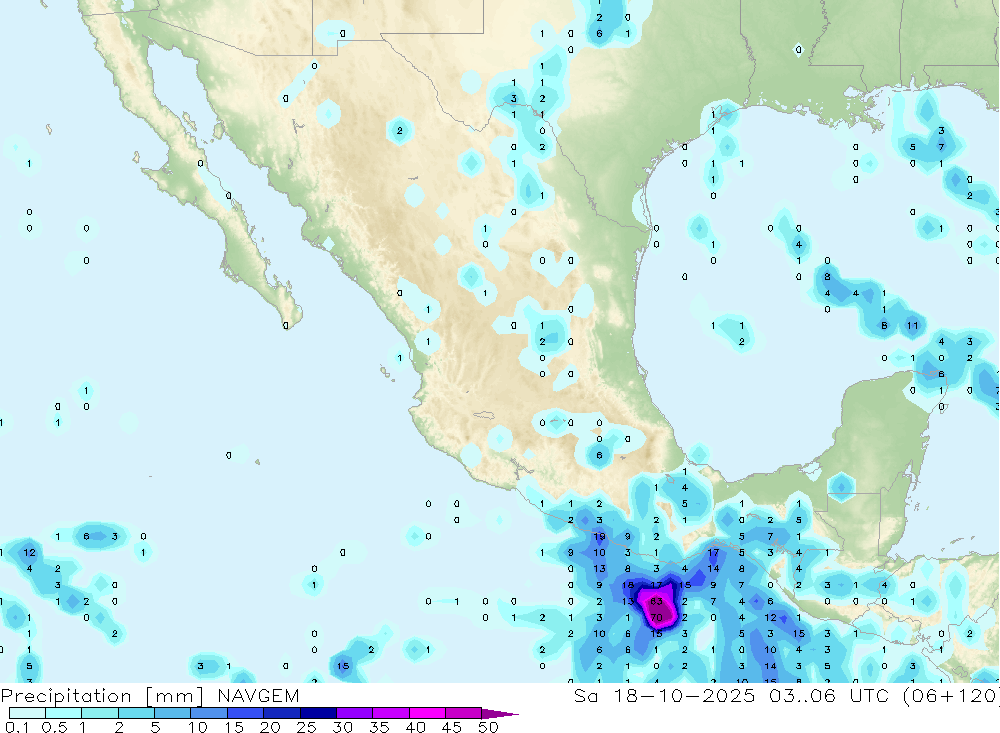Viewport: 1000px width, 733px height.
Task: Select the "03..06 UTC" time range text
Action: 828,696
